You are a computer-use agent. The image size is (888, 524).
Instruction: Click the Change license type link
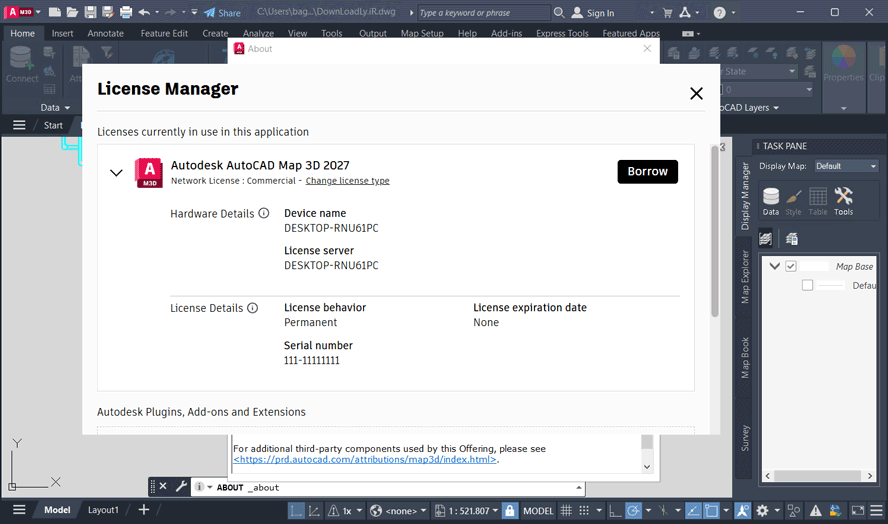pos(347,181)
